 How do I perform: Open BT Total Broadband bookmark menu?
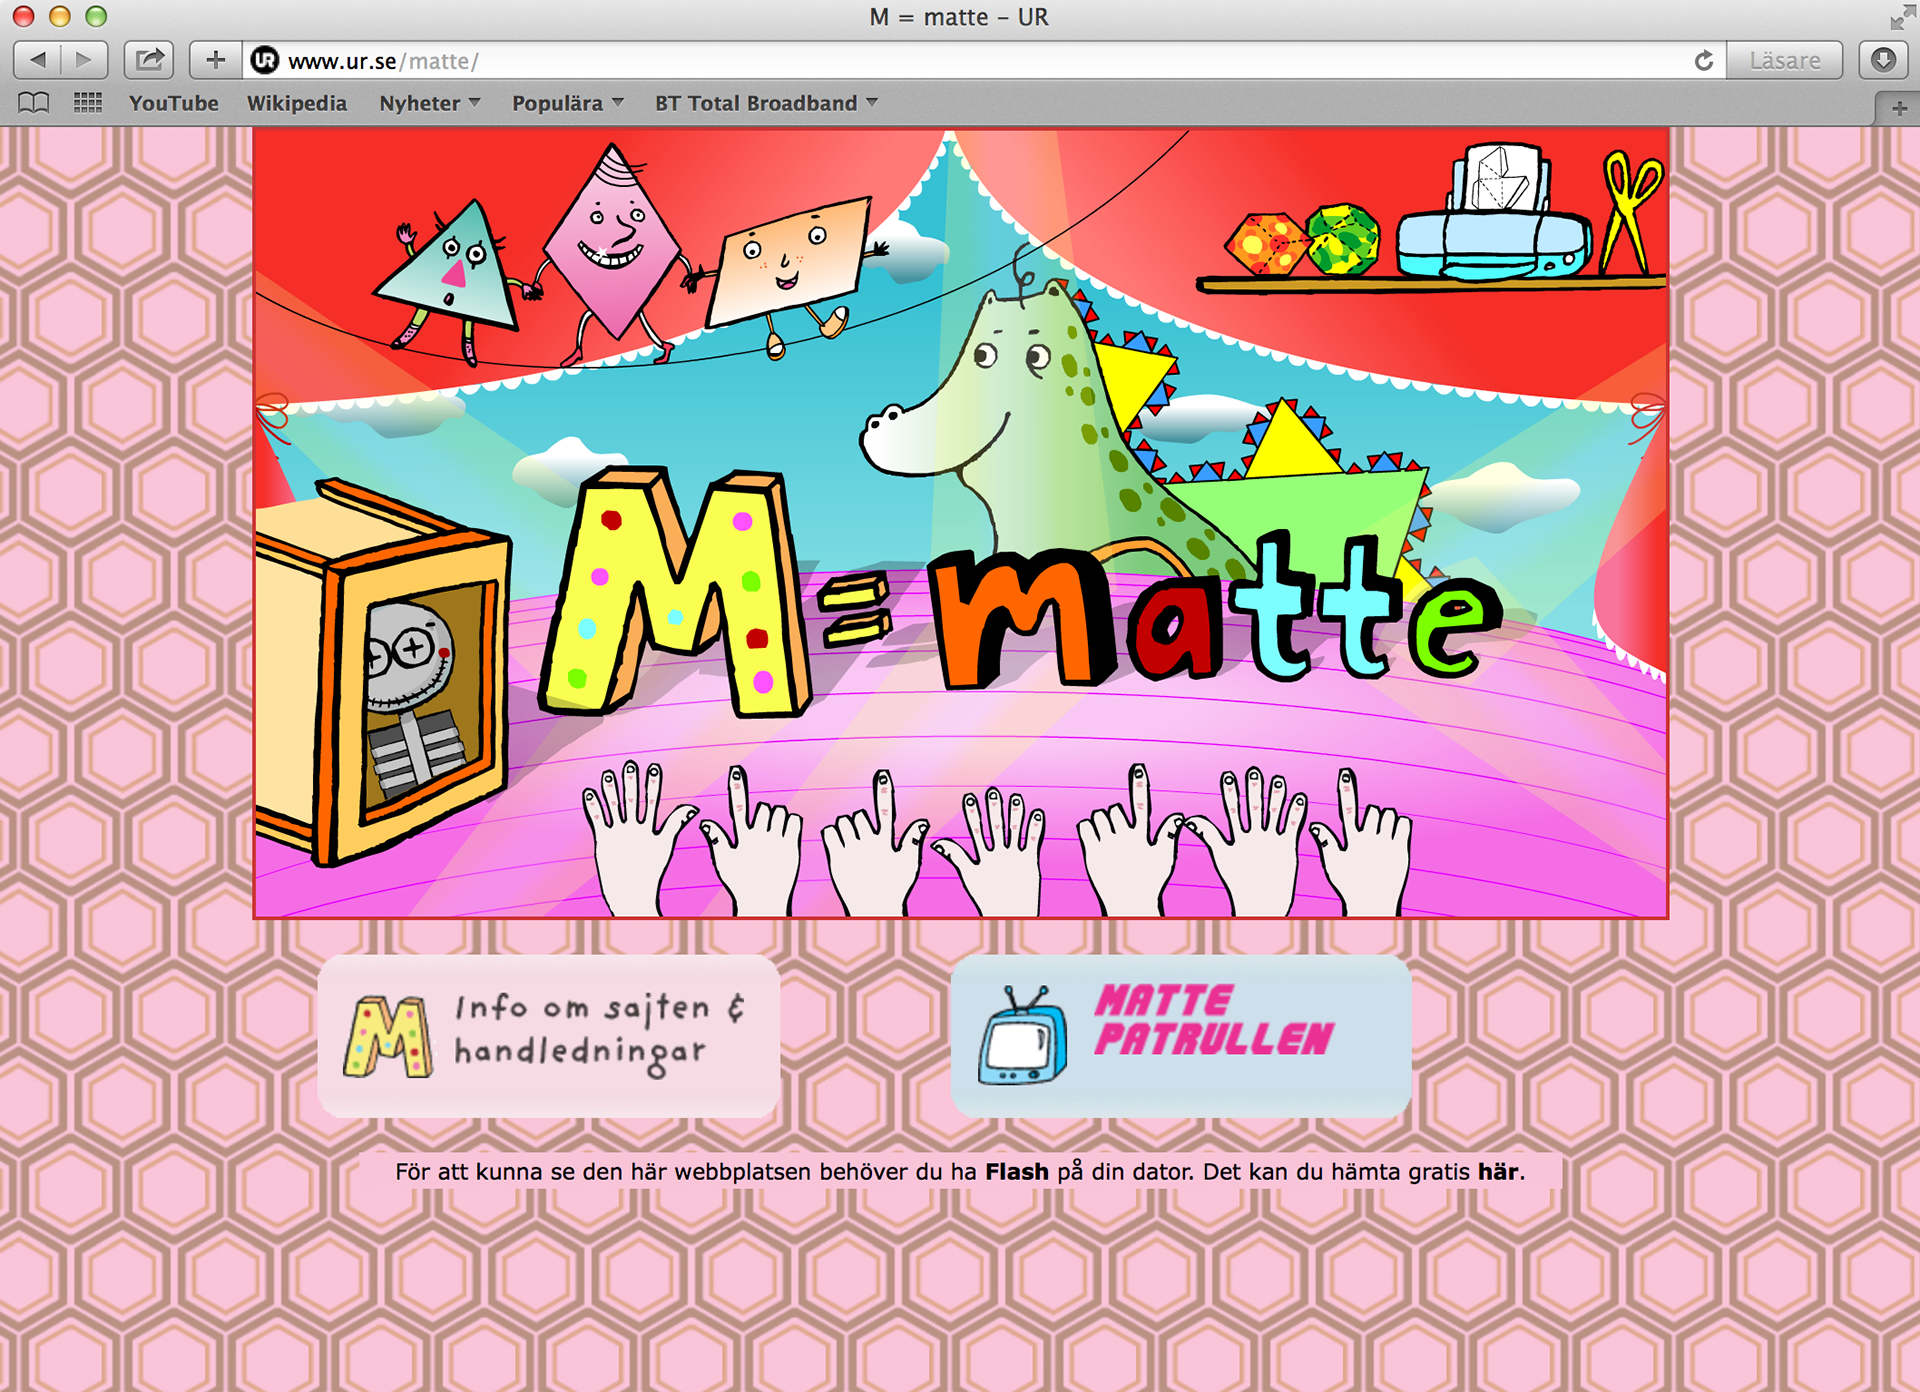click(766, 103)
